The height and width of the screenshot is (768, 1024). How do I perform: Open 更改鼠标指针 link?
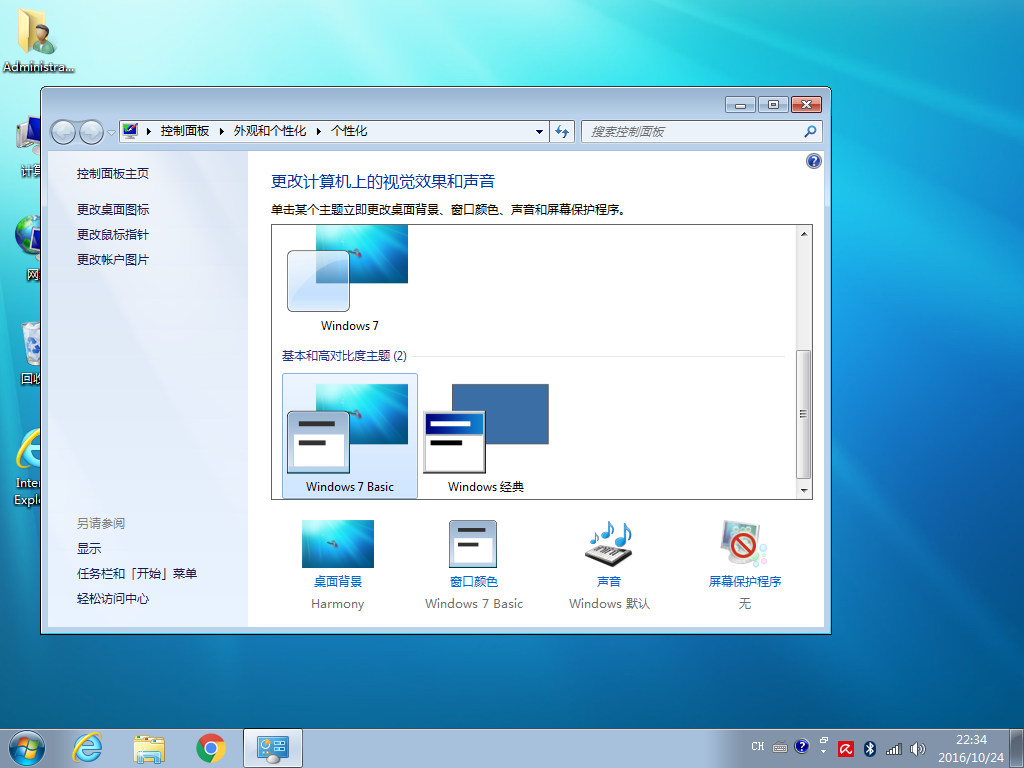tap(112, 234)
